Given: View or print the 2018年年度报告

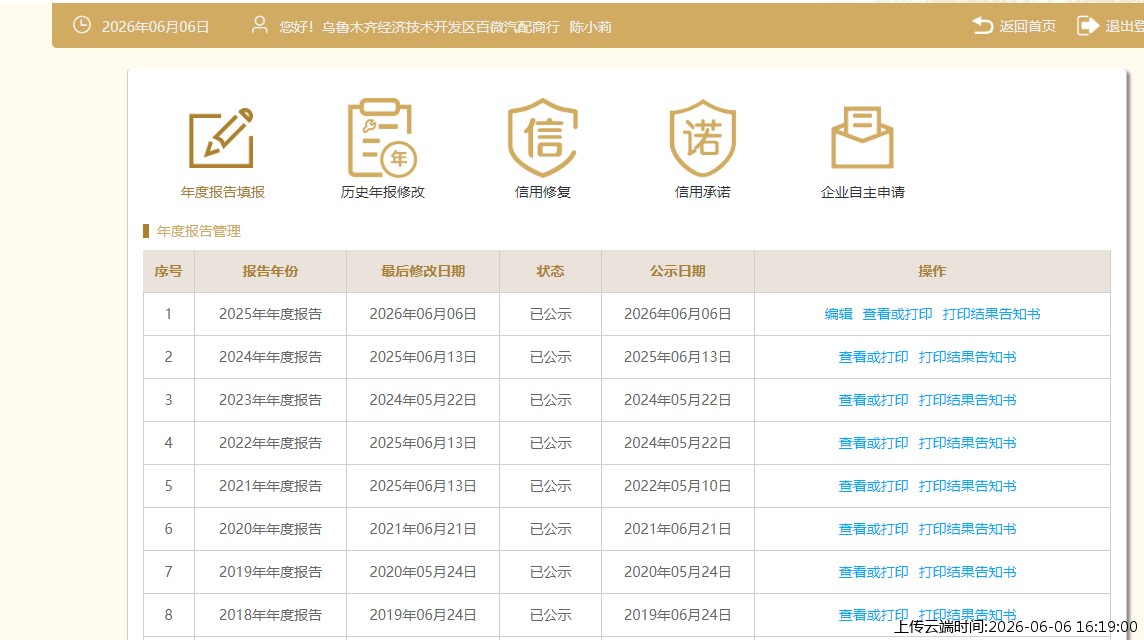Looking at the screenshot, I should click(873, 614).
